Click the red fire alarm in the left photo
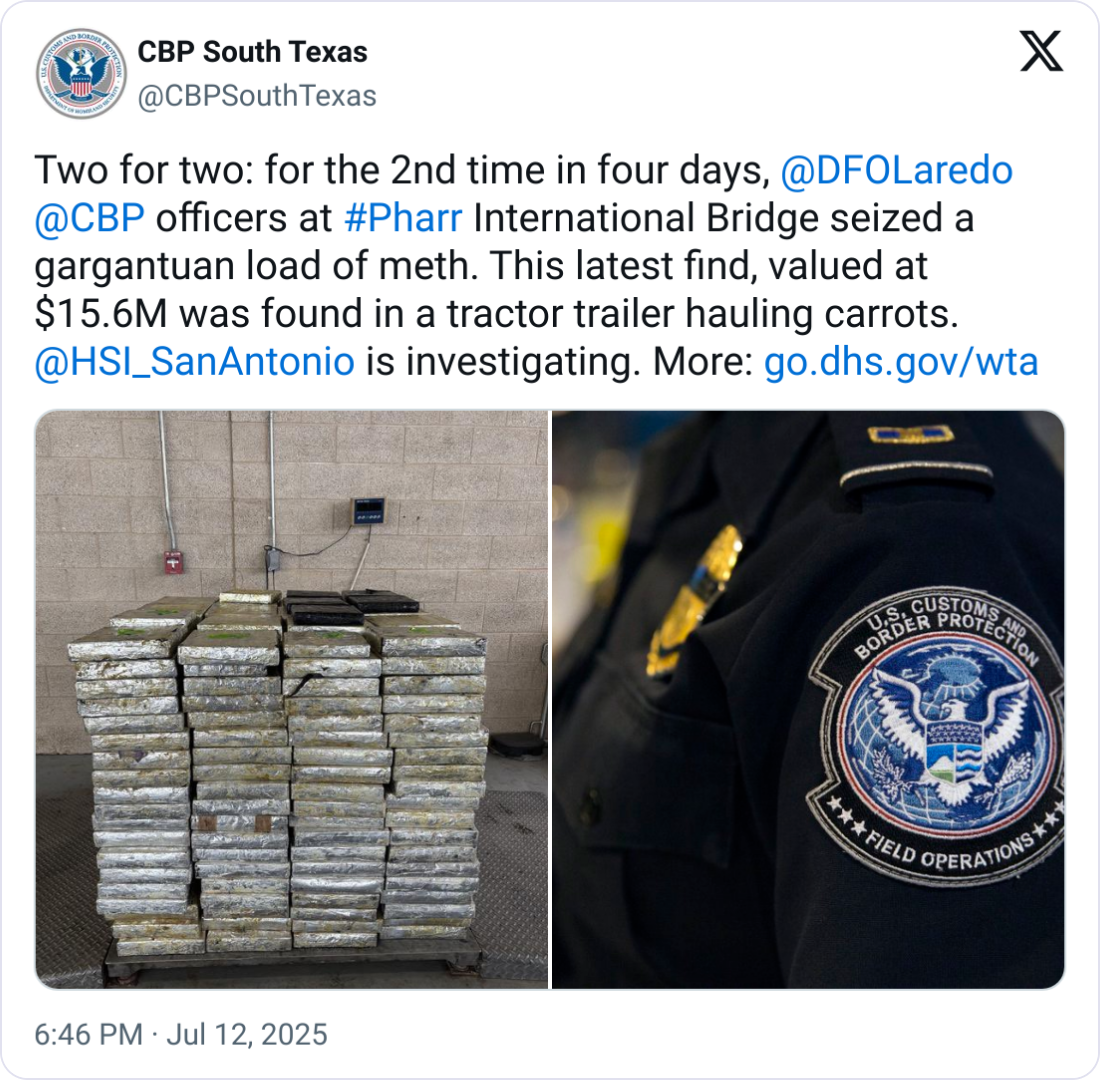 pyautogui.click(x=173, y=562)
